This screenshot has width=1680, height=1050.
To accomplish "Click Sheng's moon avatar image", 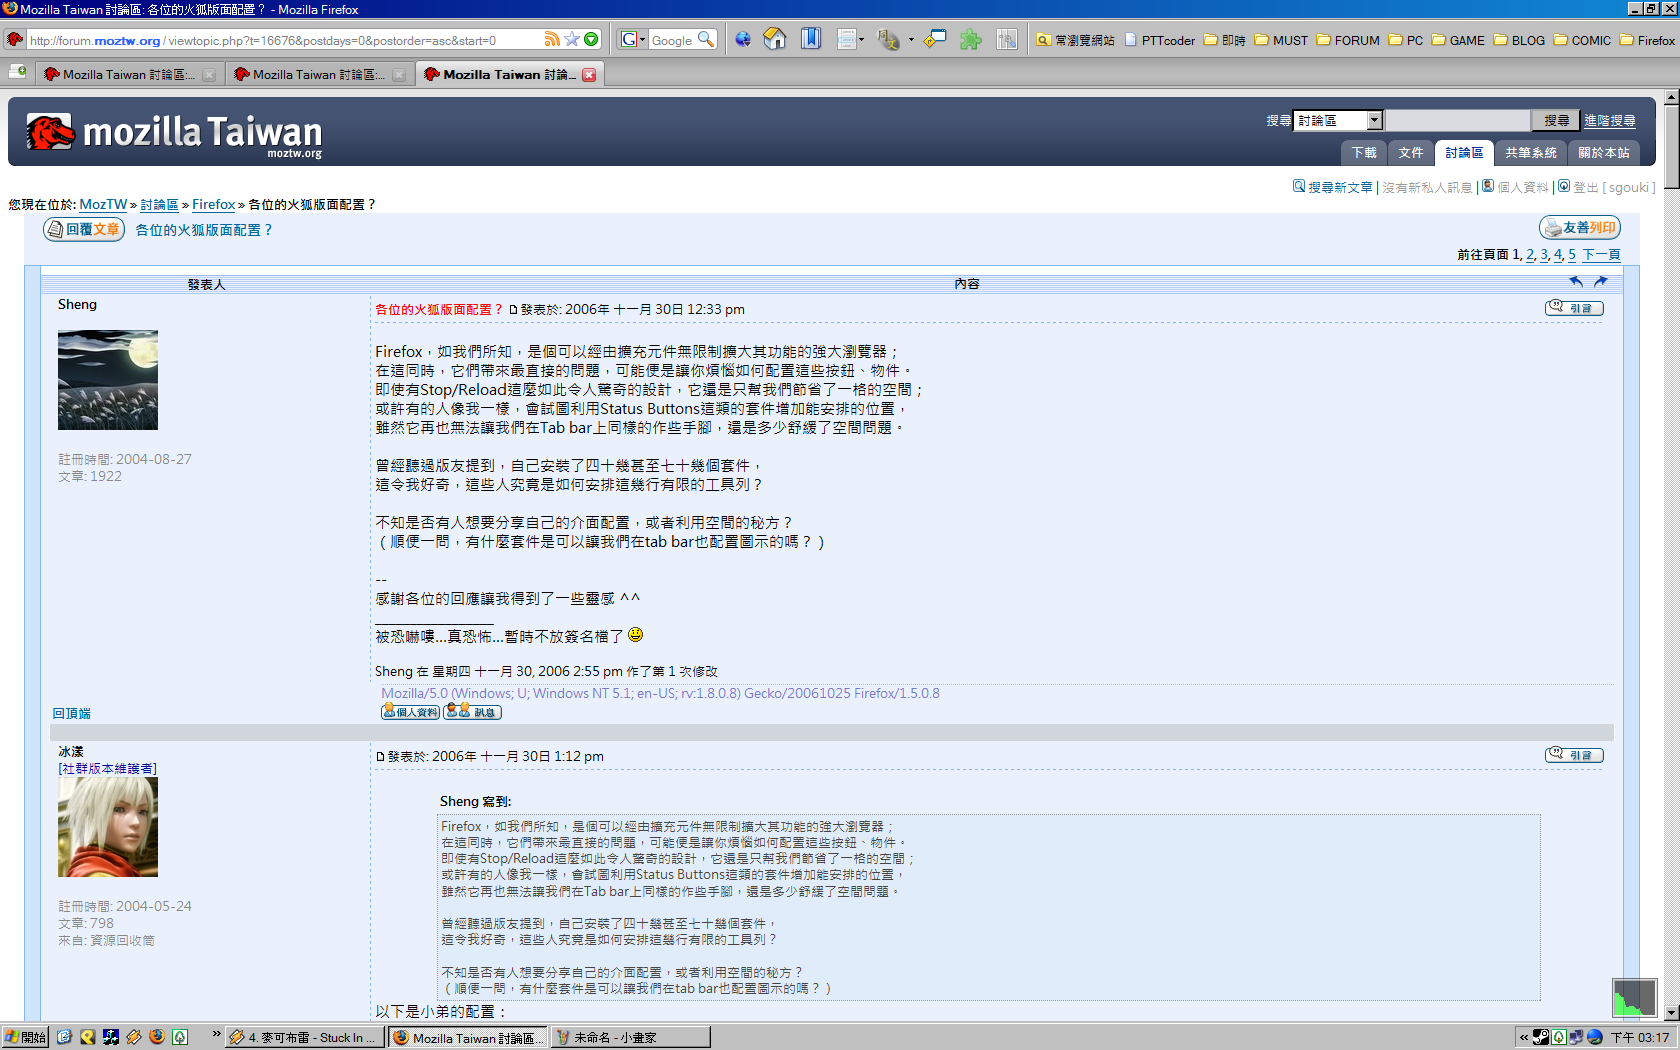I will tap(108, 380).
